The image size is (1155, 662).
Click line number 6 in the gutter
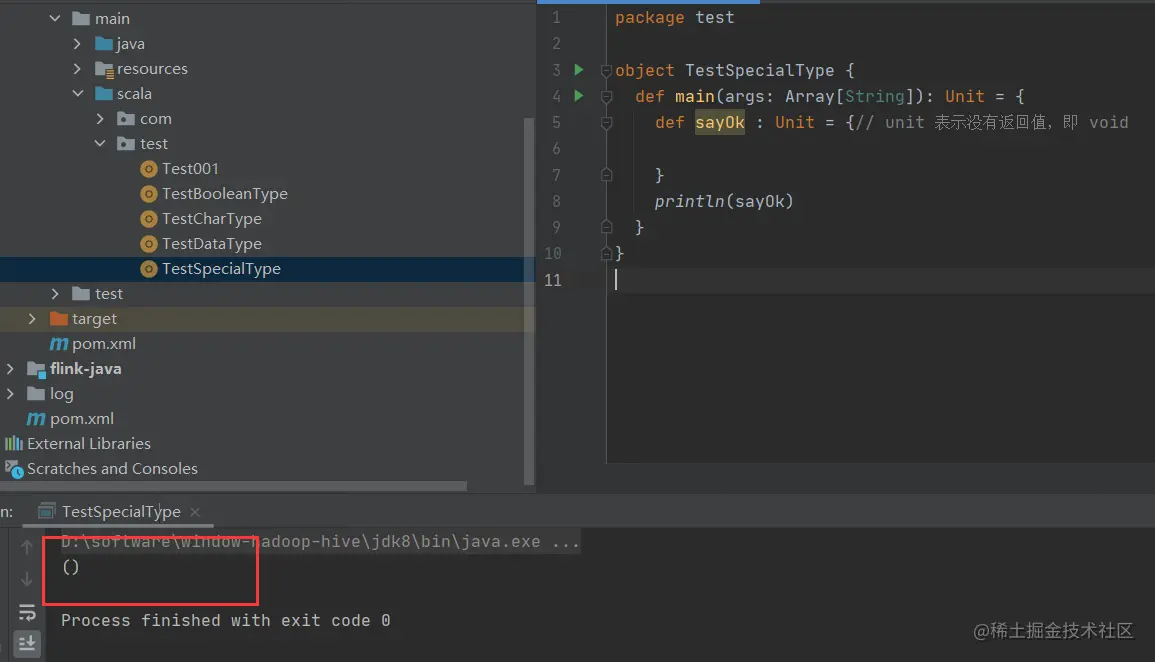[556, 149]
